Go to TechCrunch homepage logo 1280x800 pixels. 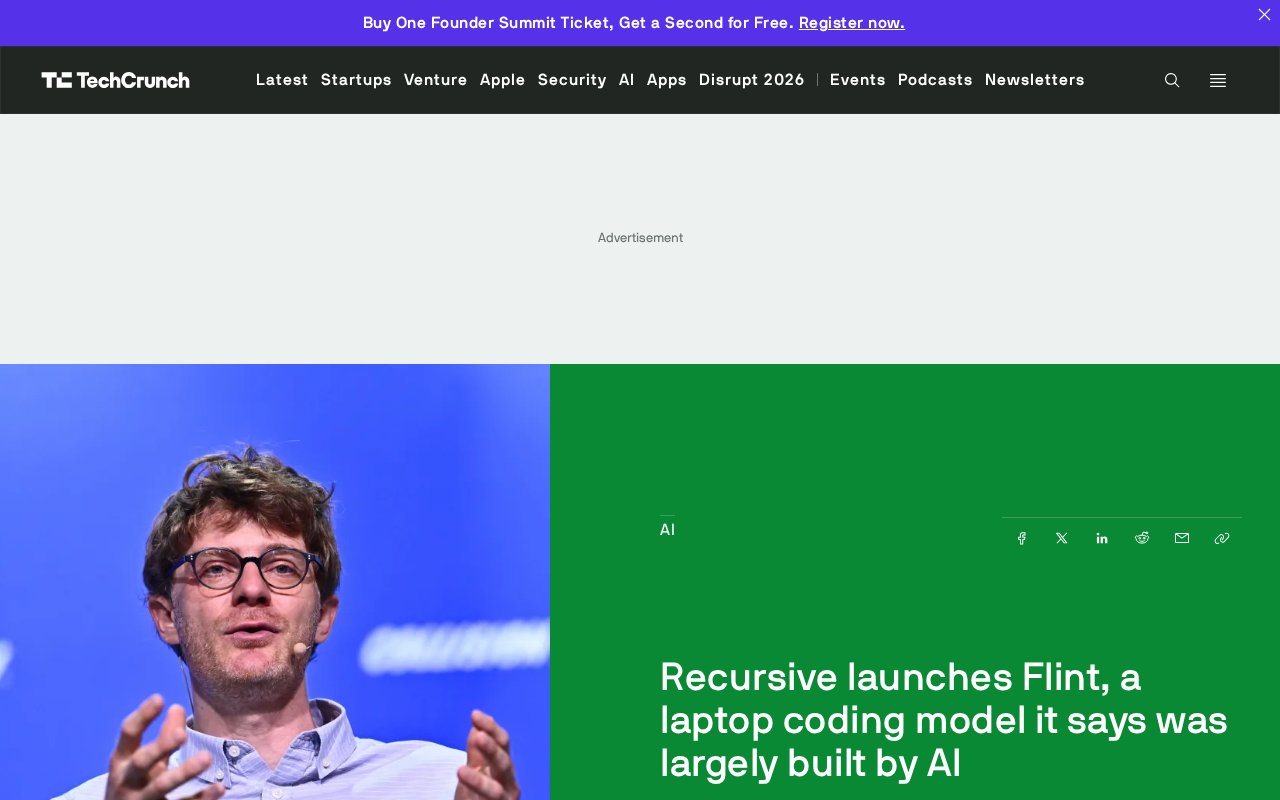116,80
